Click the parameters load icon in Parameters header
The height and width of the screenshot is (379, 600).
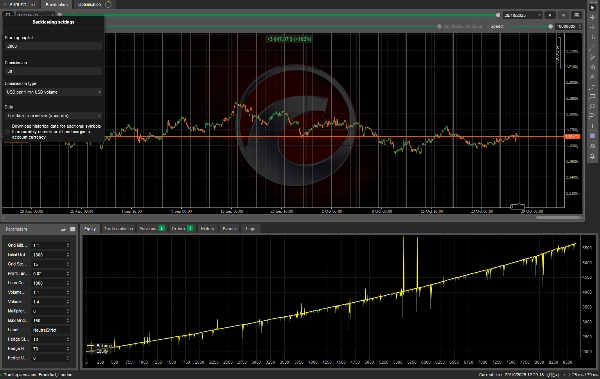(x=63, y=229)
